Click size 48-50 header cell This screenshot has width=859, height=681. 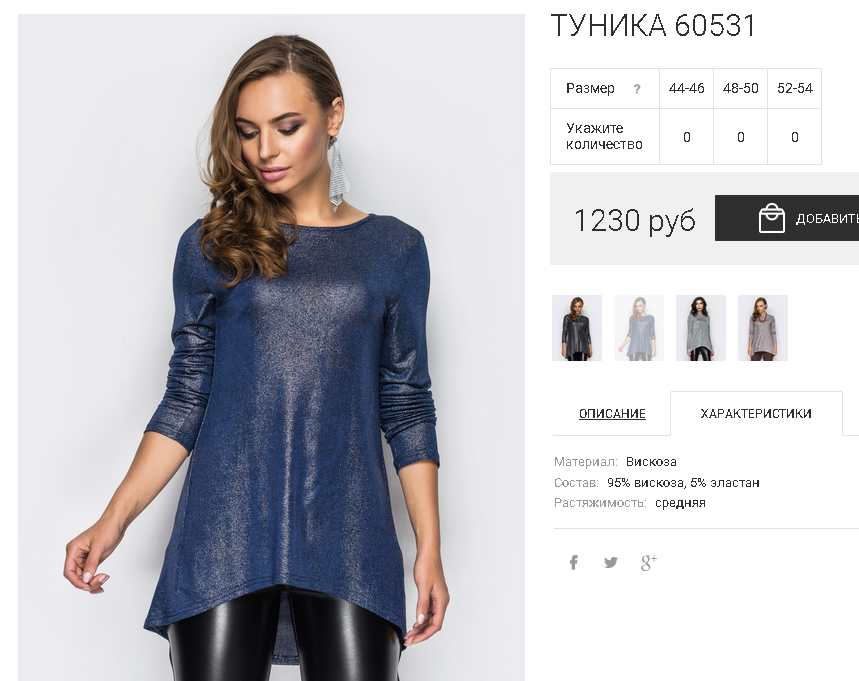coord(741,88)
